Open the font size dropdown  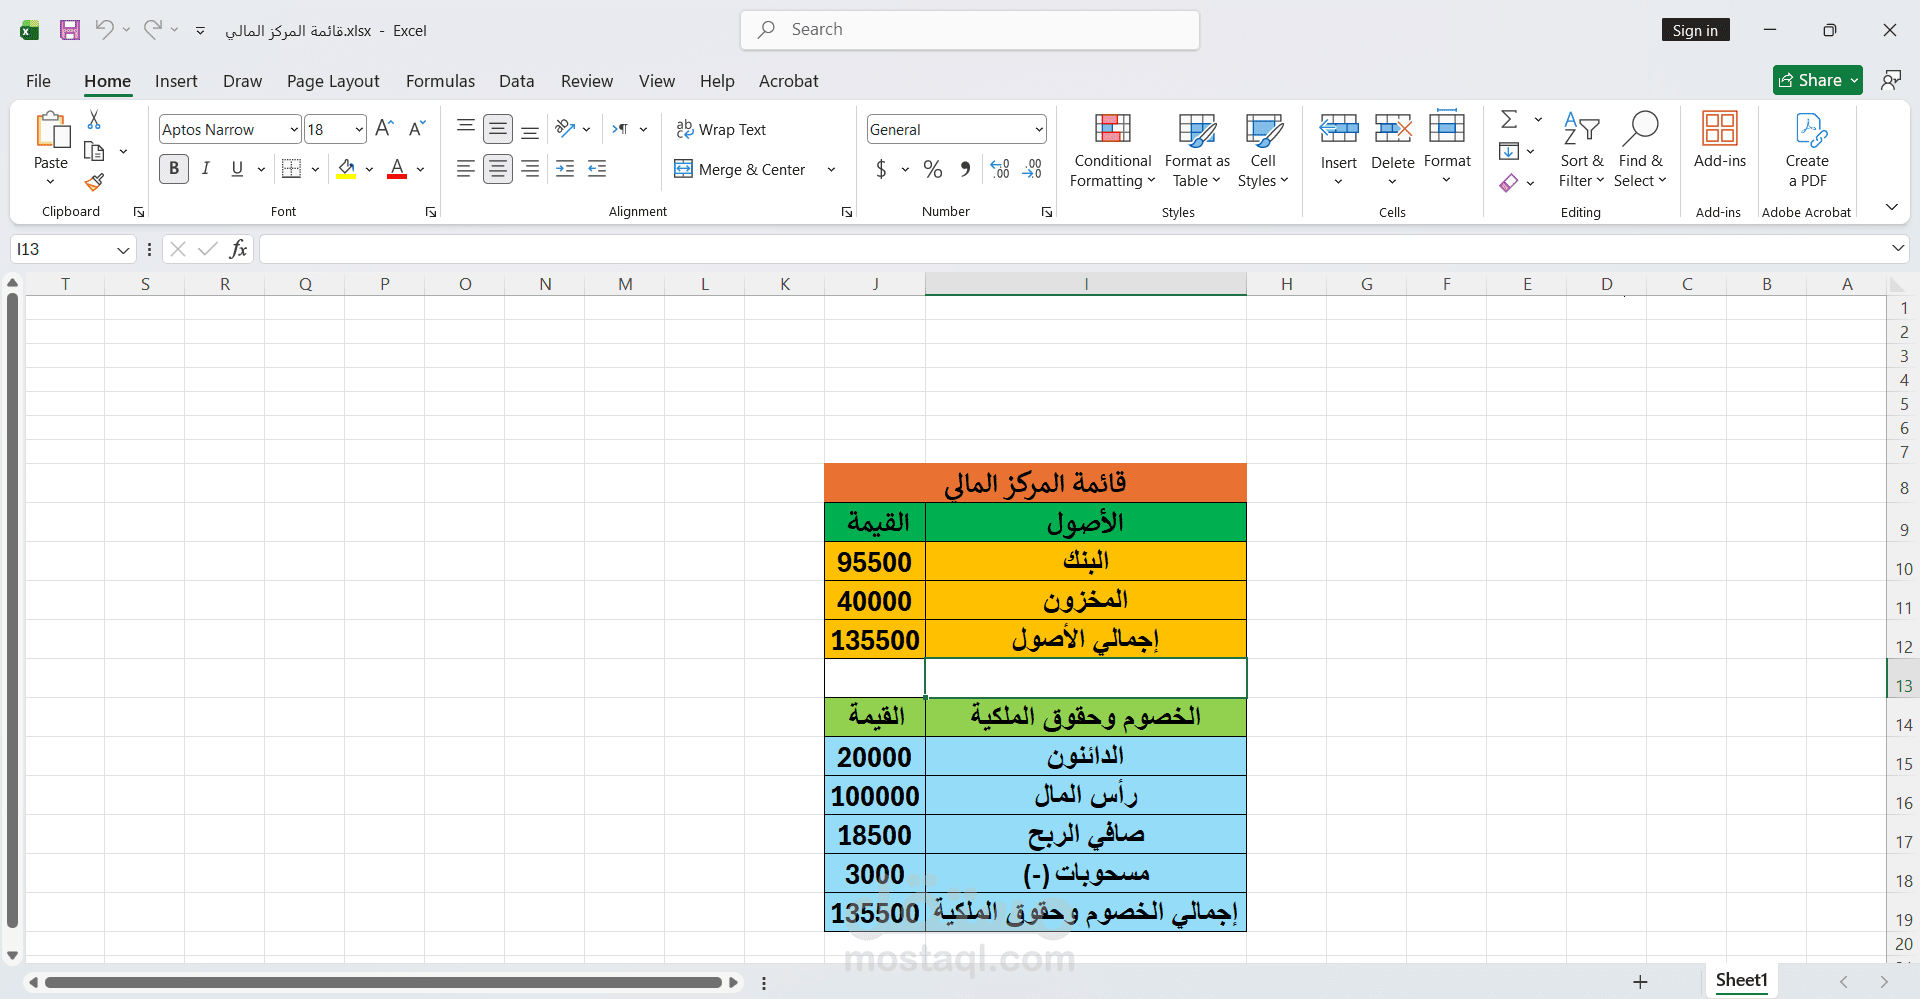point(359,129)
